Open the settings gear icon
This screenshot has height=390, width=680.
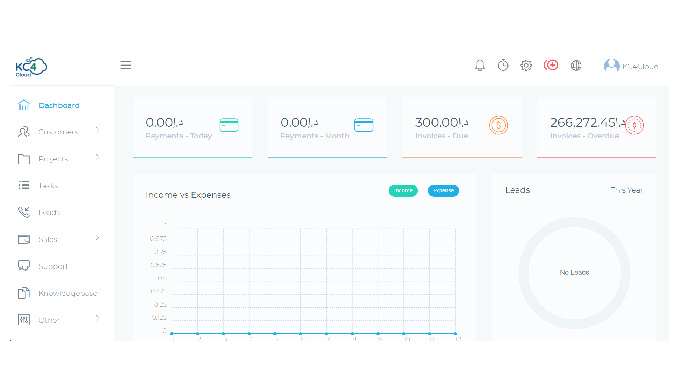pos(526,66)
